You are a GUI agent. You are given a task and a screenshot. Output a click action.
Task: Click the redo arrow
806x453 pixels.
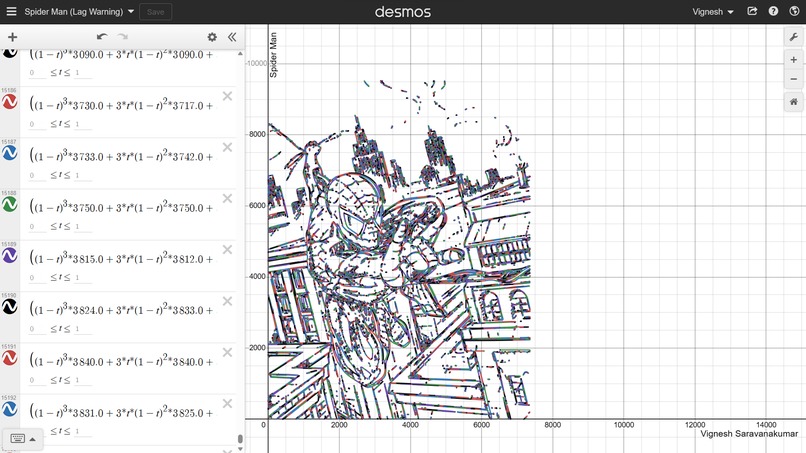122,37
